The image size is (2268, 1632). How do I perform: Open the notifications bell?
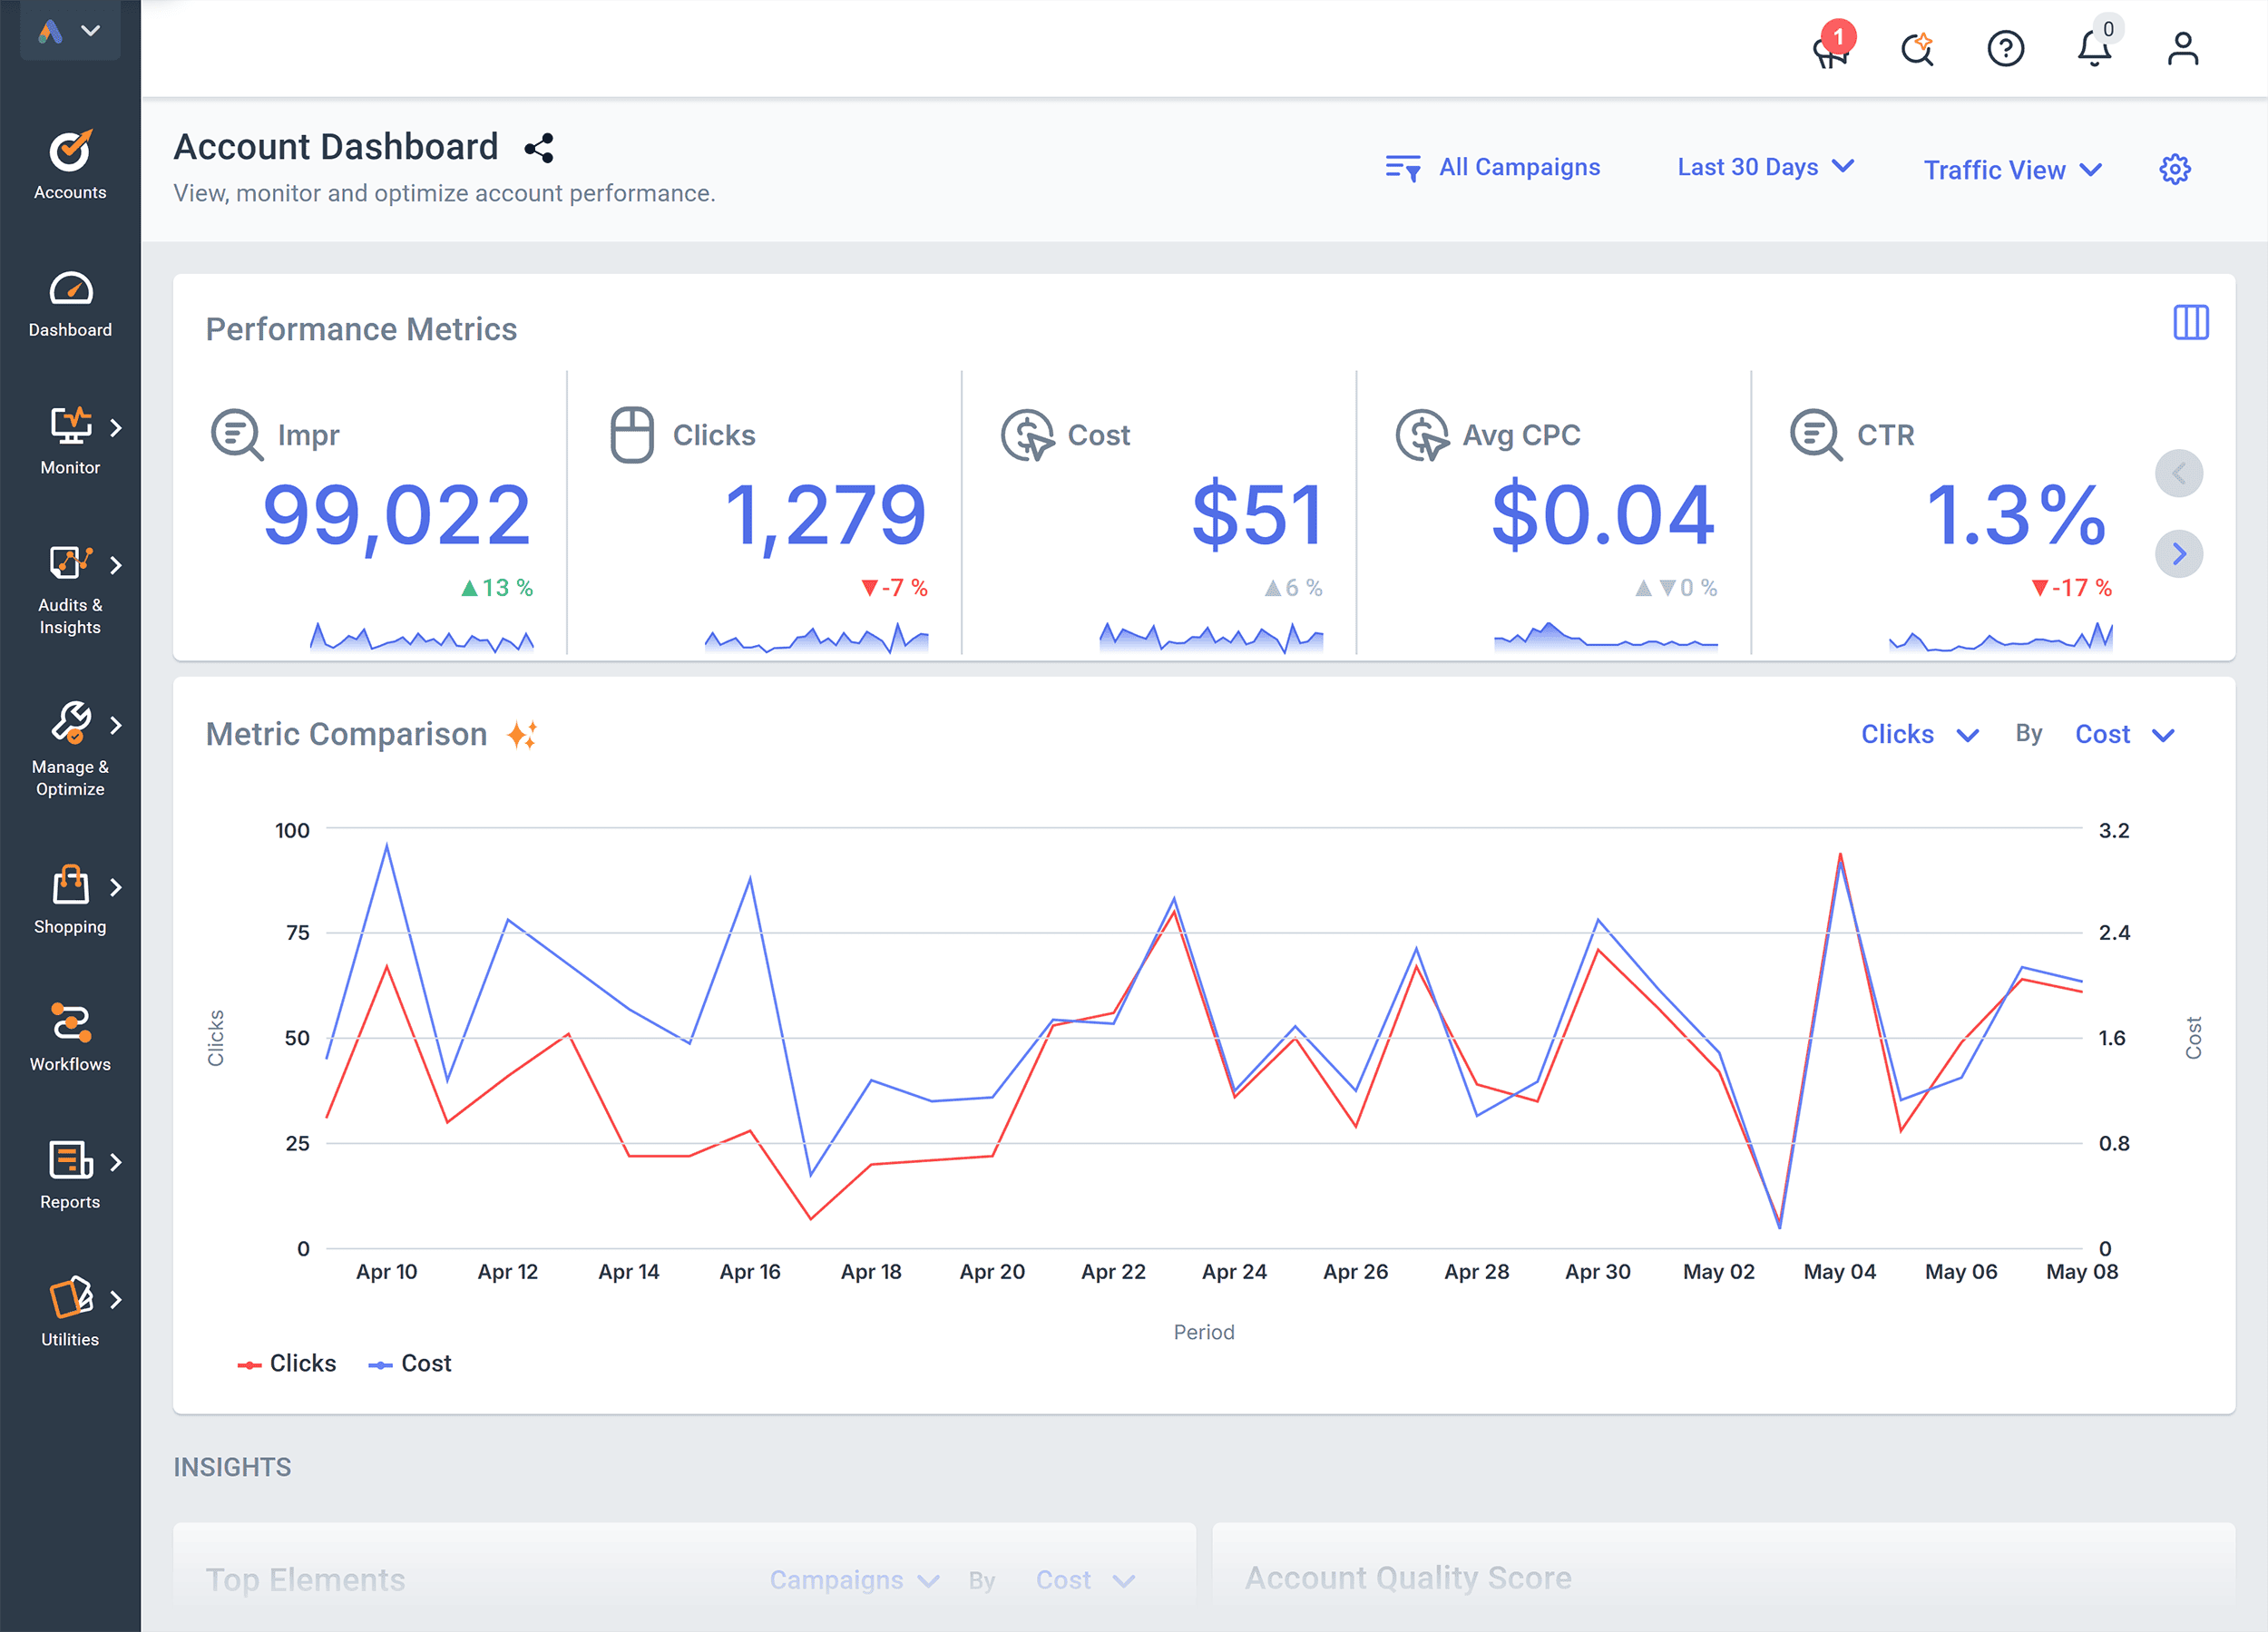coord(2094,48)
